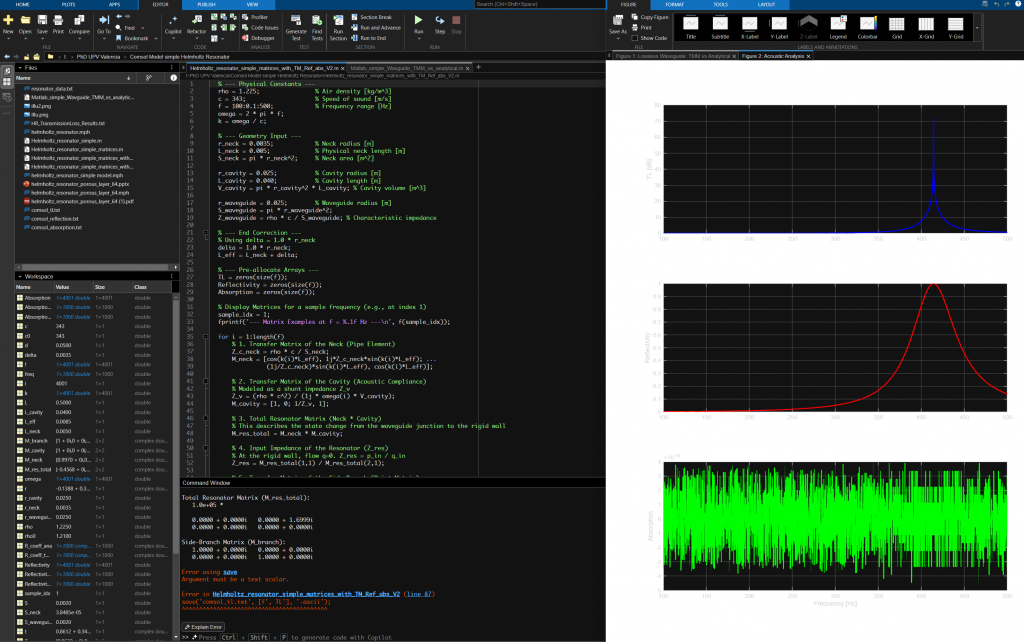
Task: Click the search documentation field
Action: tap(539, 4)
